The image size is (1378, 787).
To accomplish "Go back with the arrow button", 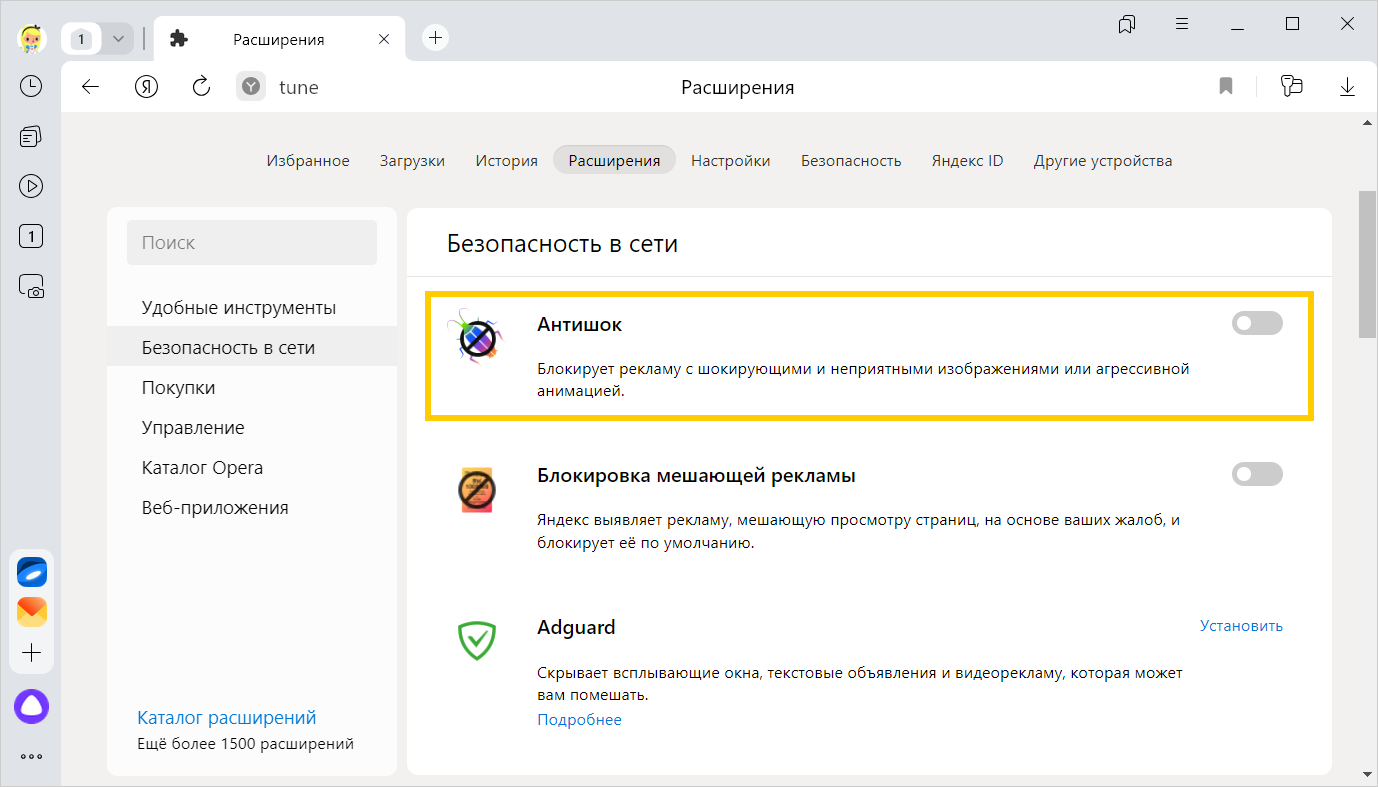I will coord(91,87).
